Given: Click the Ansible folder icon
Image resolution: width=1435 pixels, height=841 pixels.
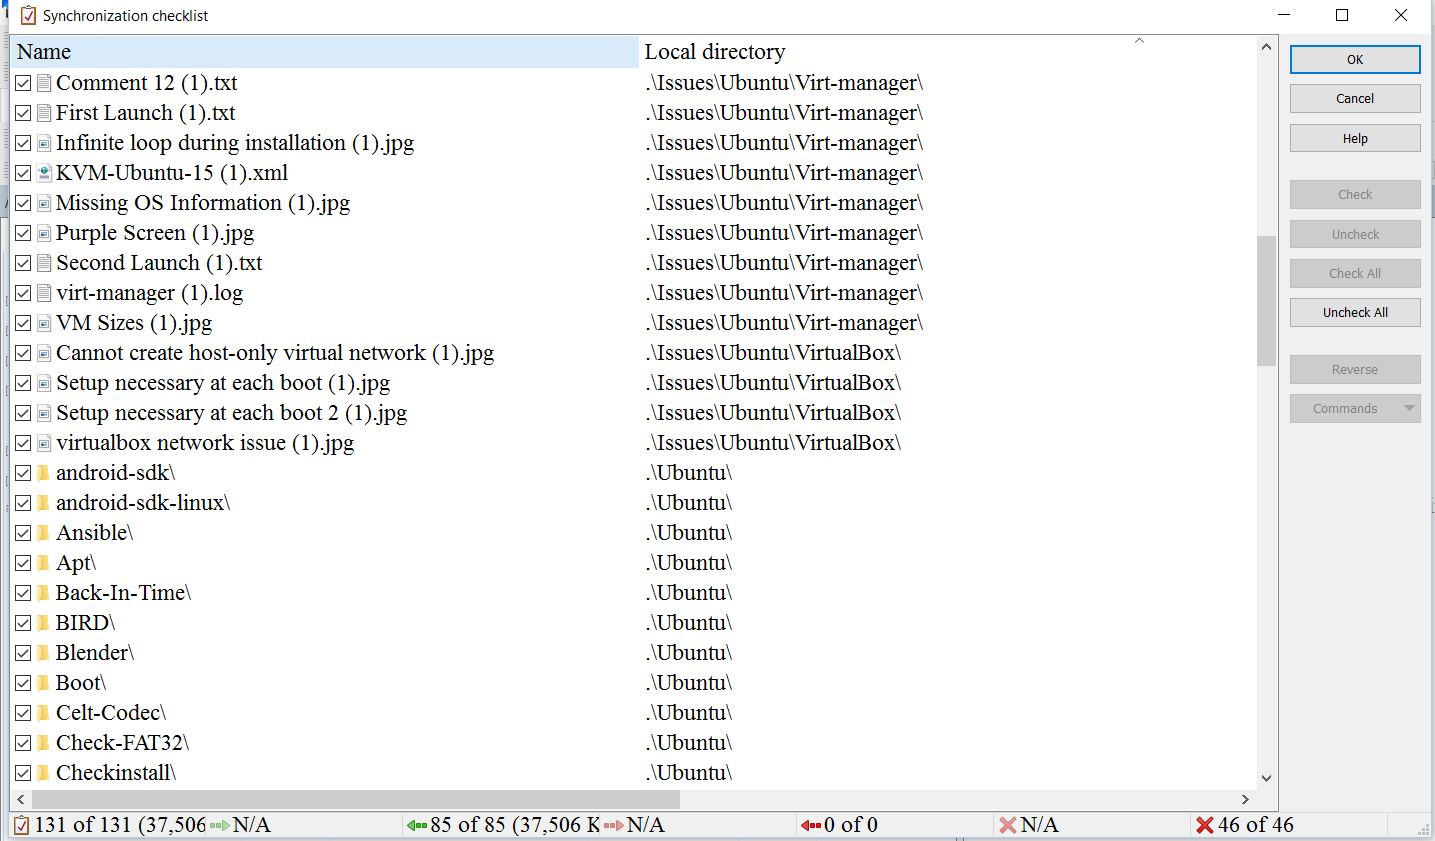Looking at the screenshot, I should [x=44, y=533].
